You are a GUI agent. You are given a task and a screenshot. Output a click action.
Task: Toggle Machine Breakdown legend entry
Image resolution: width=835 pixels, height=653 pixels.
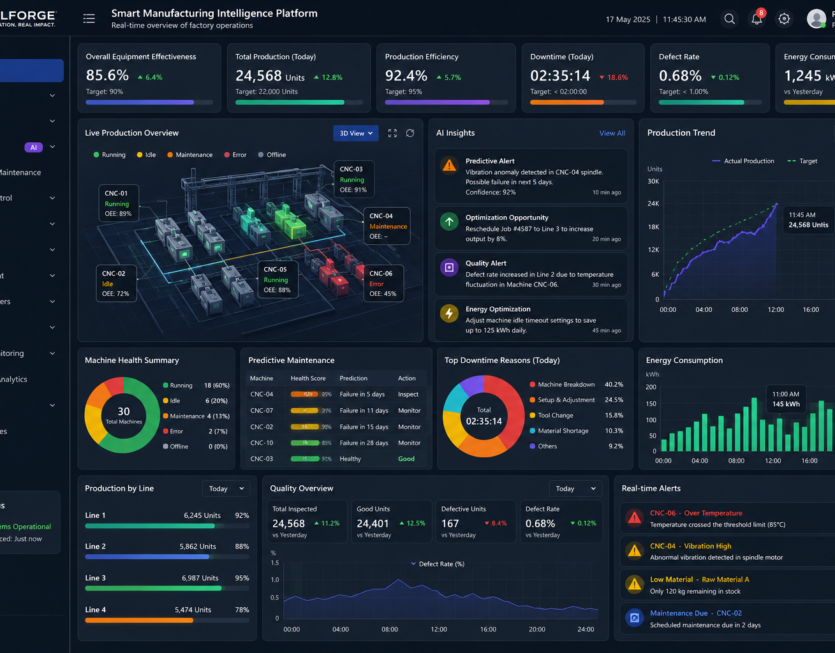click(562, 384)
